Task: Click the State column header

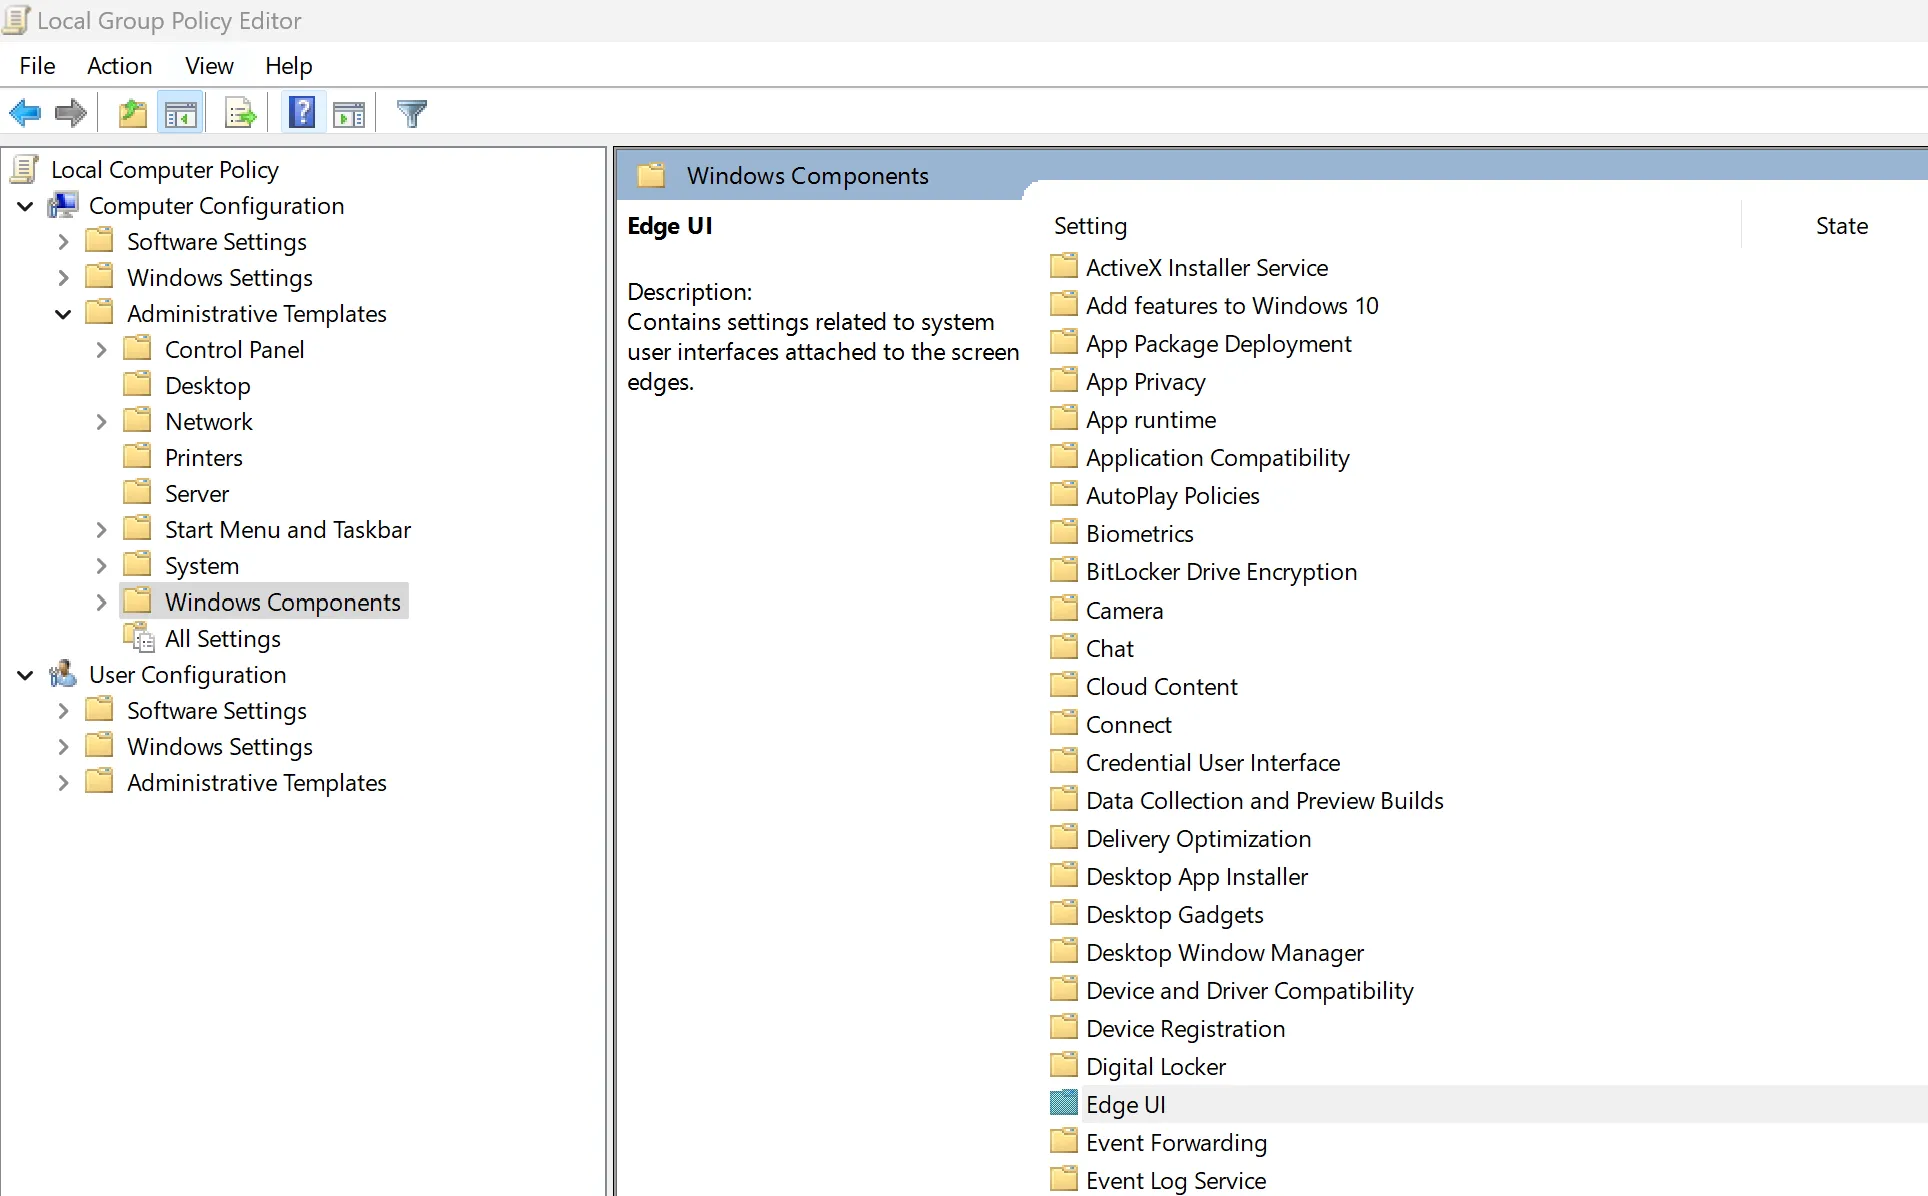Action: tap(1841, 226)
